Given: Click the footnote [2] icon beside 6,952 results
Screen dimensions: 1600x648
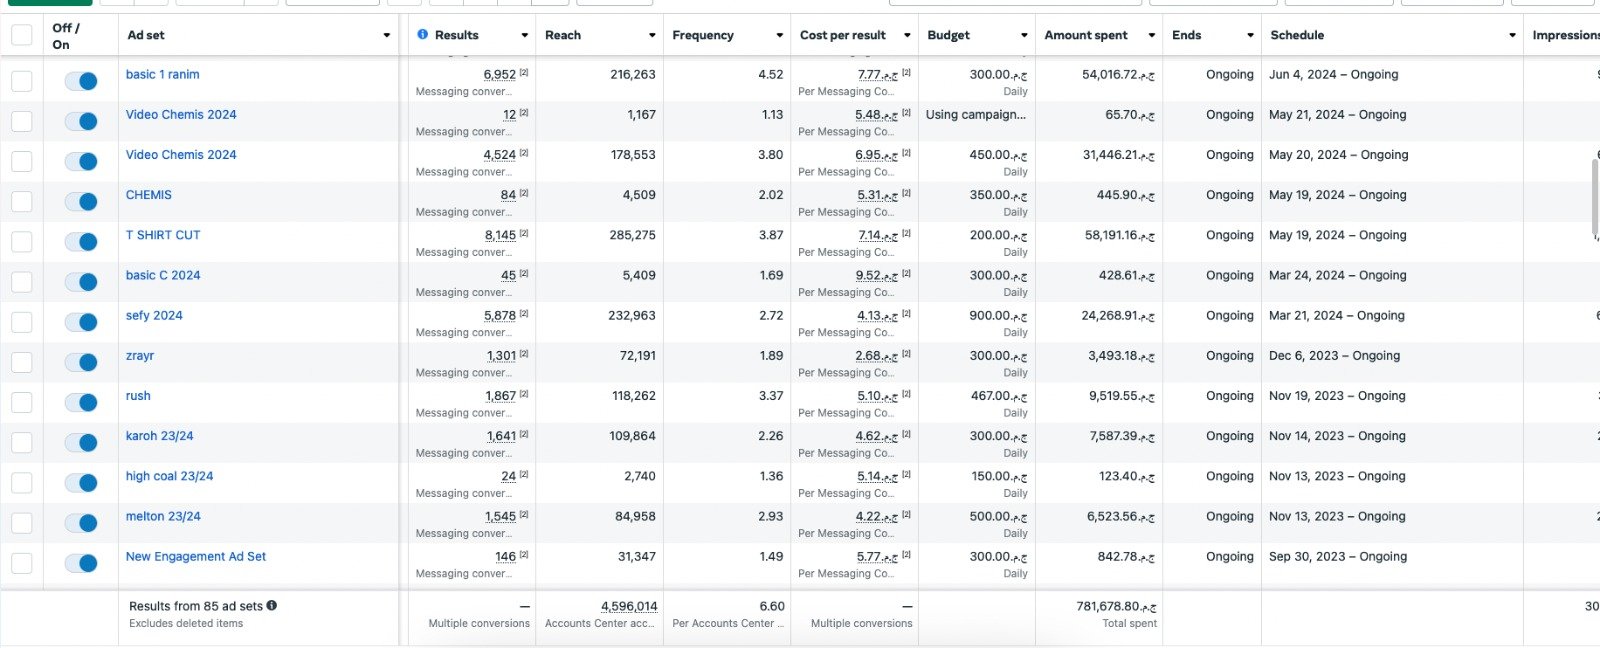Looking at the screenshot, I should point(524,73).
